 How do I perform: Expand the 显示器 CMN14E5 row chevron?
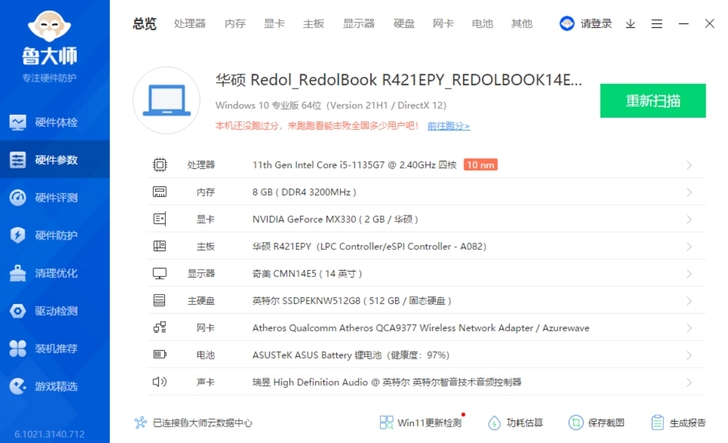pyautogui.click(x=689, y=274)
